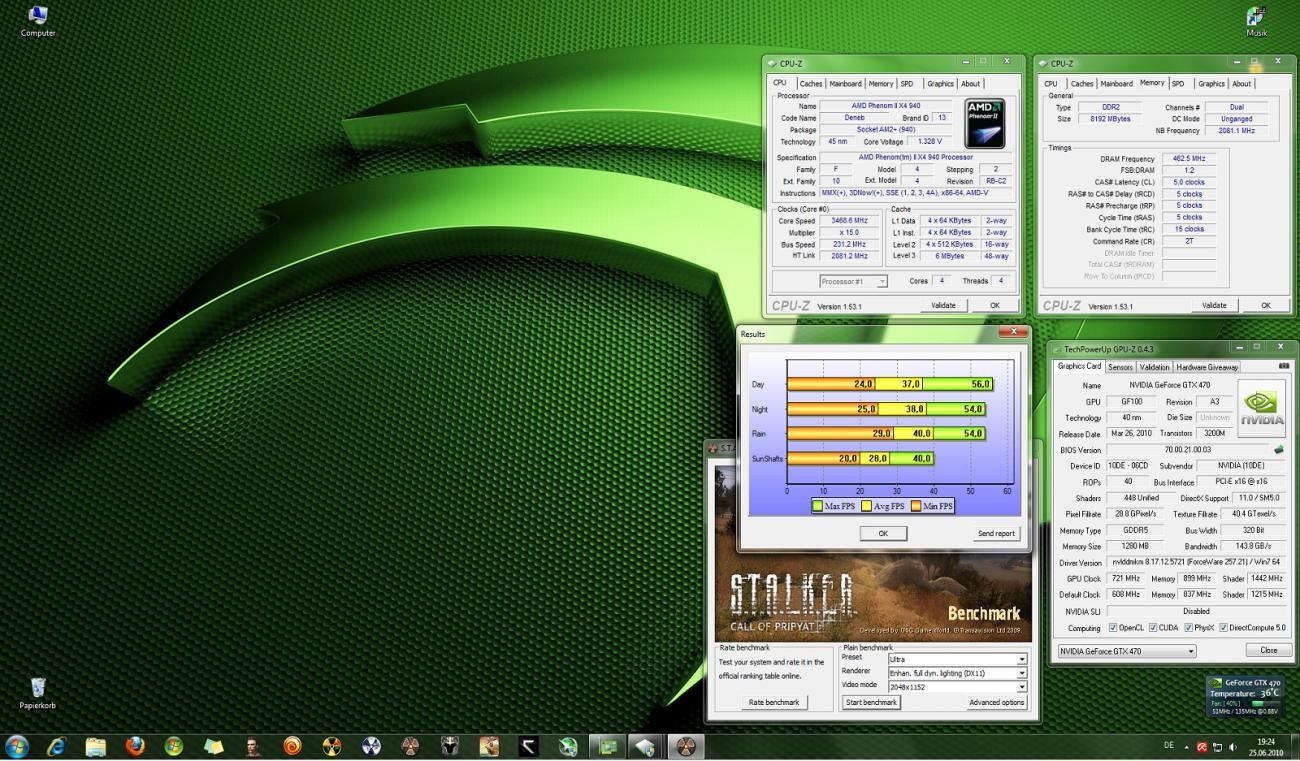The height and width of the screenshot is (761, 1300).
Task: Click the yellow Avg FPS legend swatch
Action: (866, 506)
